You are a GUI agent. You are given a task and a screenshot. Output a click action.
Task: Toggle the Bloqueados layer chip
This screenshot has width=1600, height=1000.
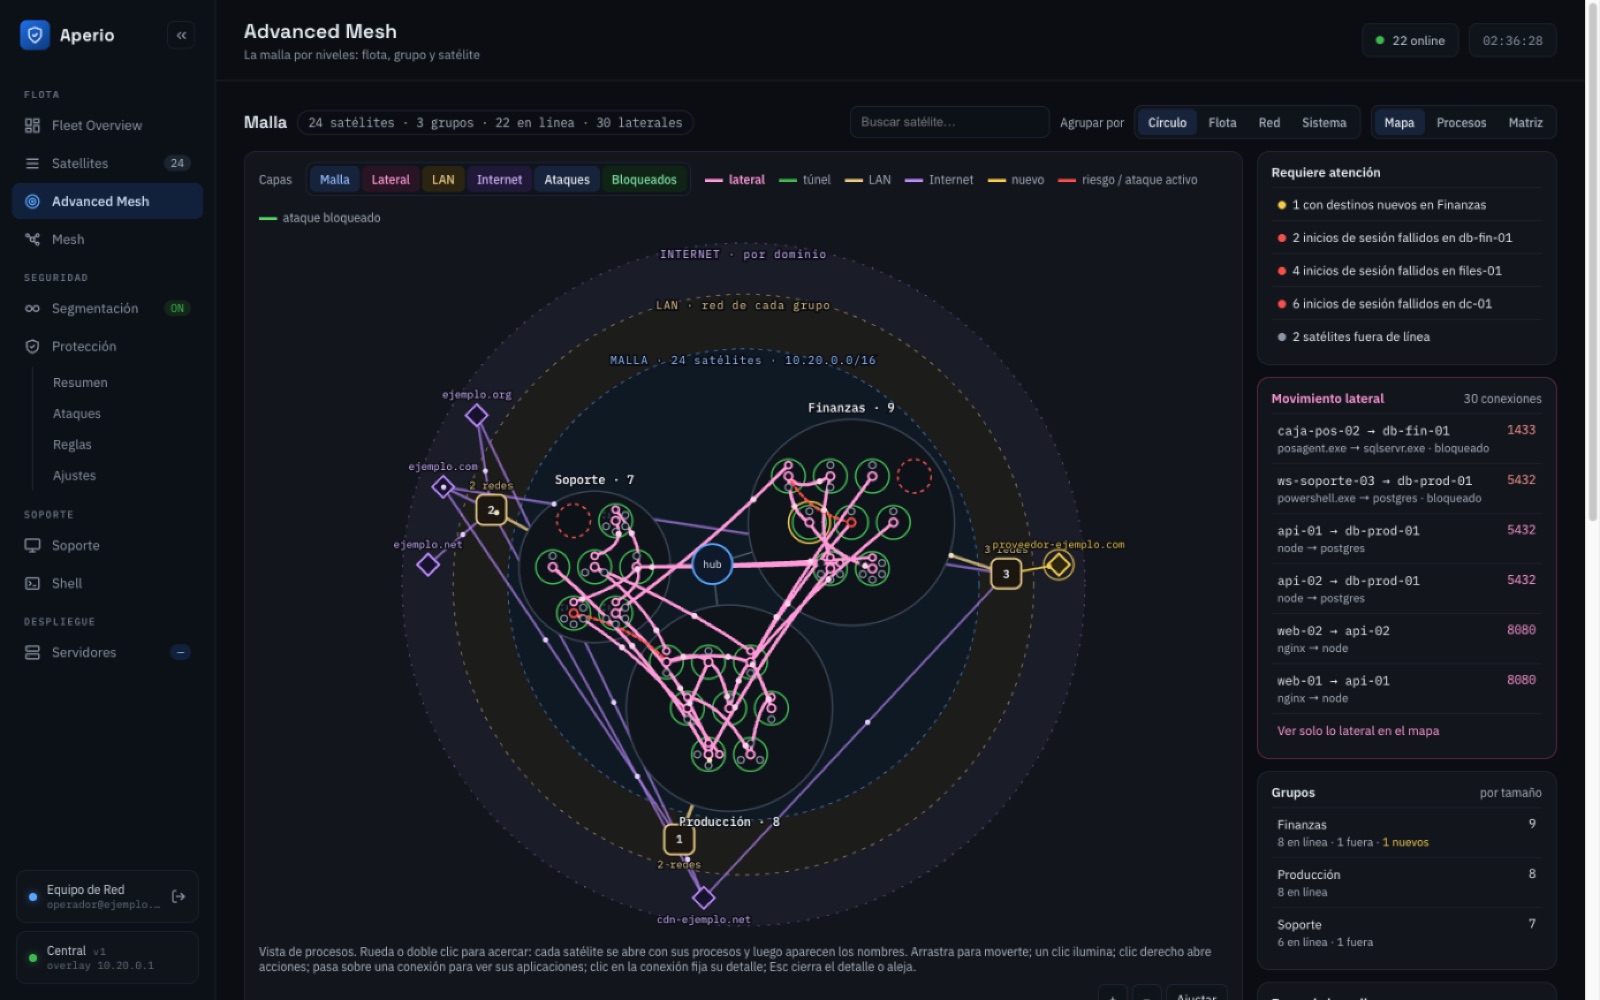(x=644, y=180)
